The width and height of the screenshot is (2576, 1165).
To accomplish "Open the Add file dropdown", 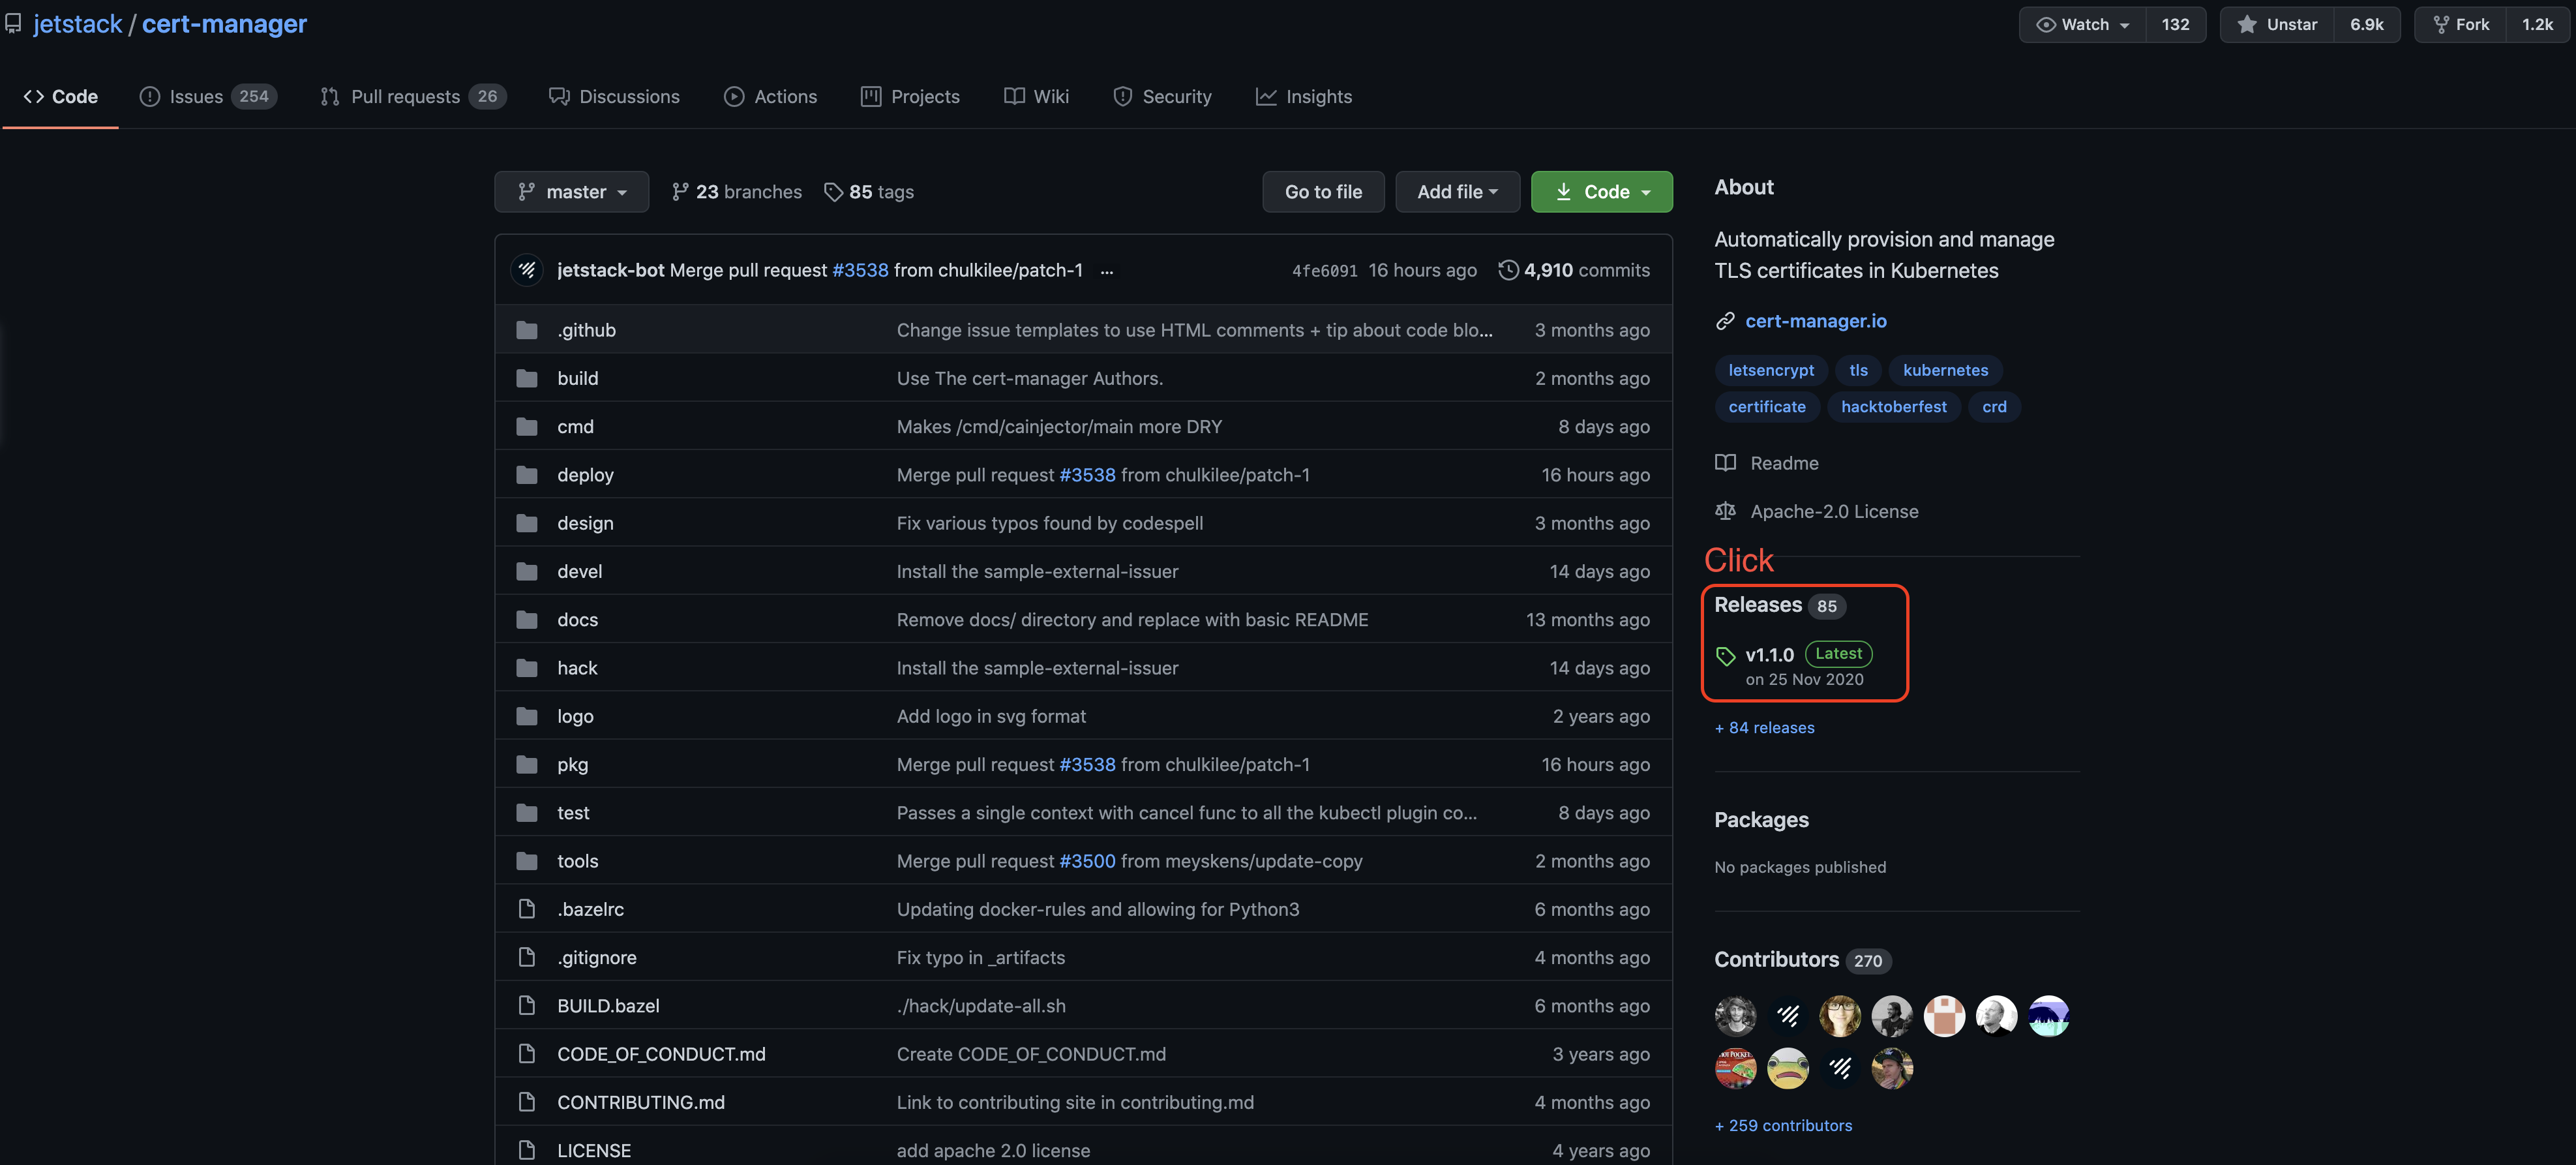I will point(1457,192).
